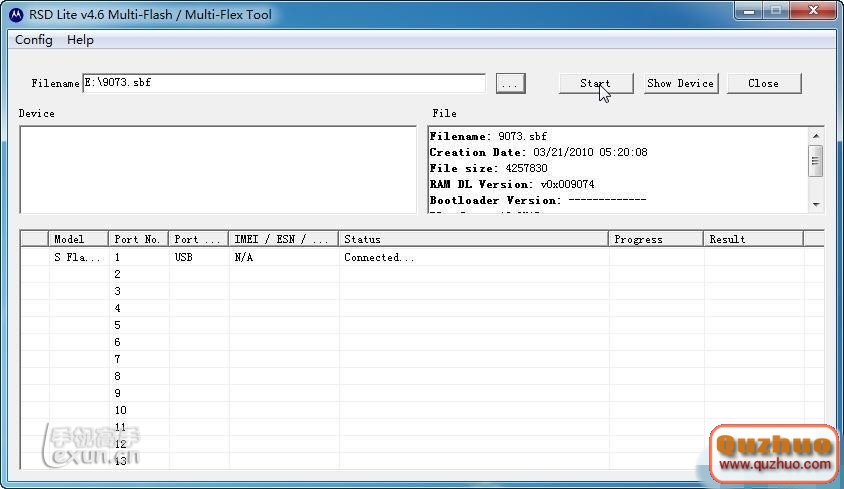
Task: Close the RSD Lite window via title bar X
Action: [813, 11]
